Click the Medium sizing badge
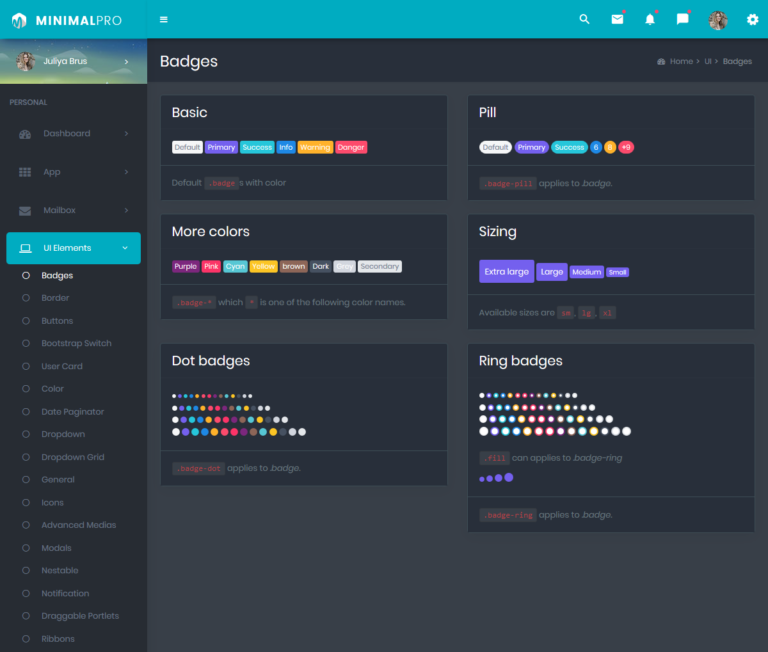Viewport: 768px width, 652px height. click(586, 272)
